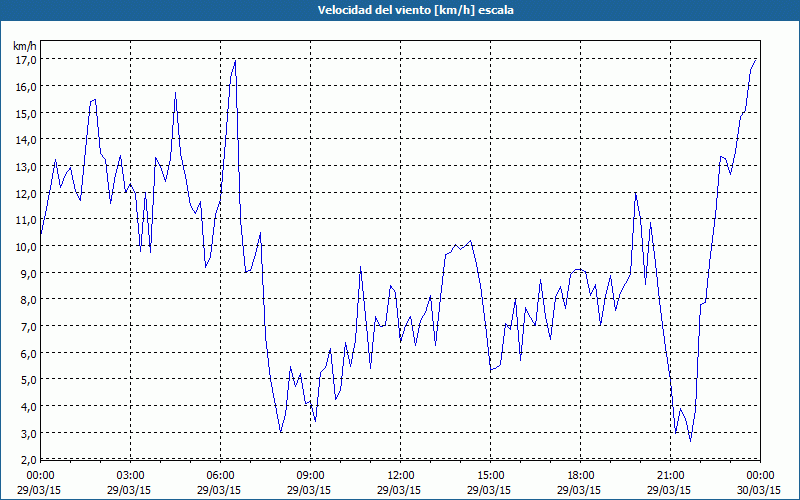The image size is (800, 500).
Task: Click the 12,0 y-axis value
Action: (26, 194)
